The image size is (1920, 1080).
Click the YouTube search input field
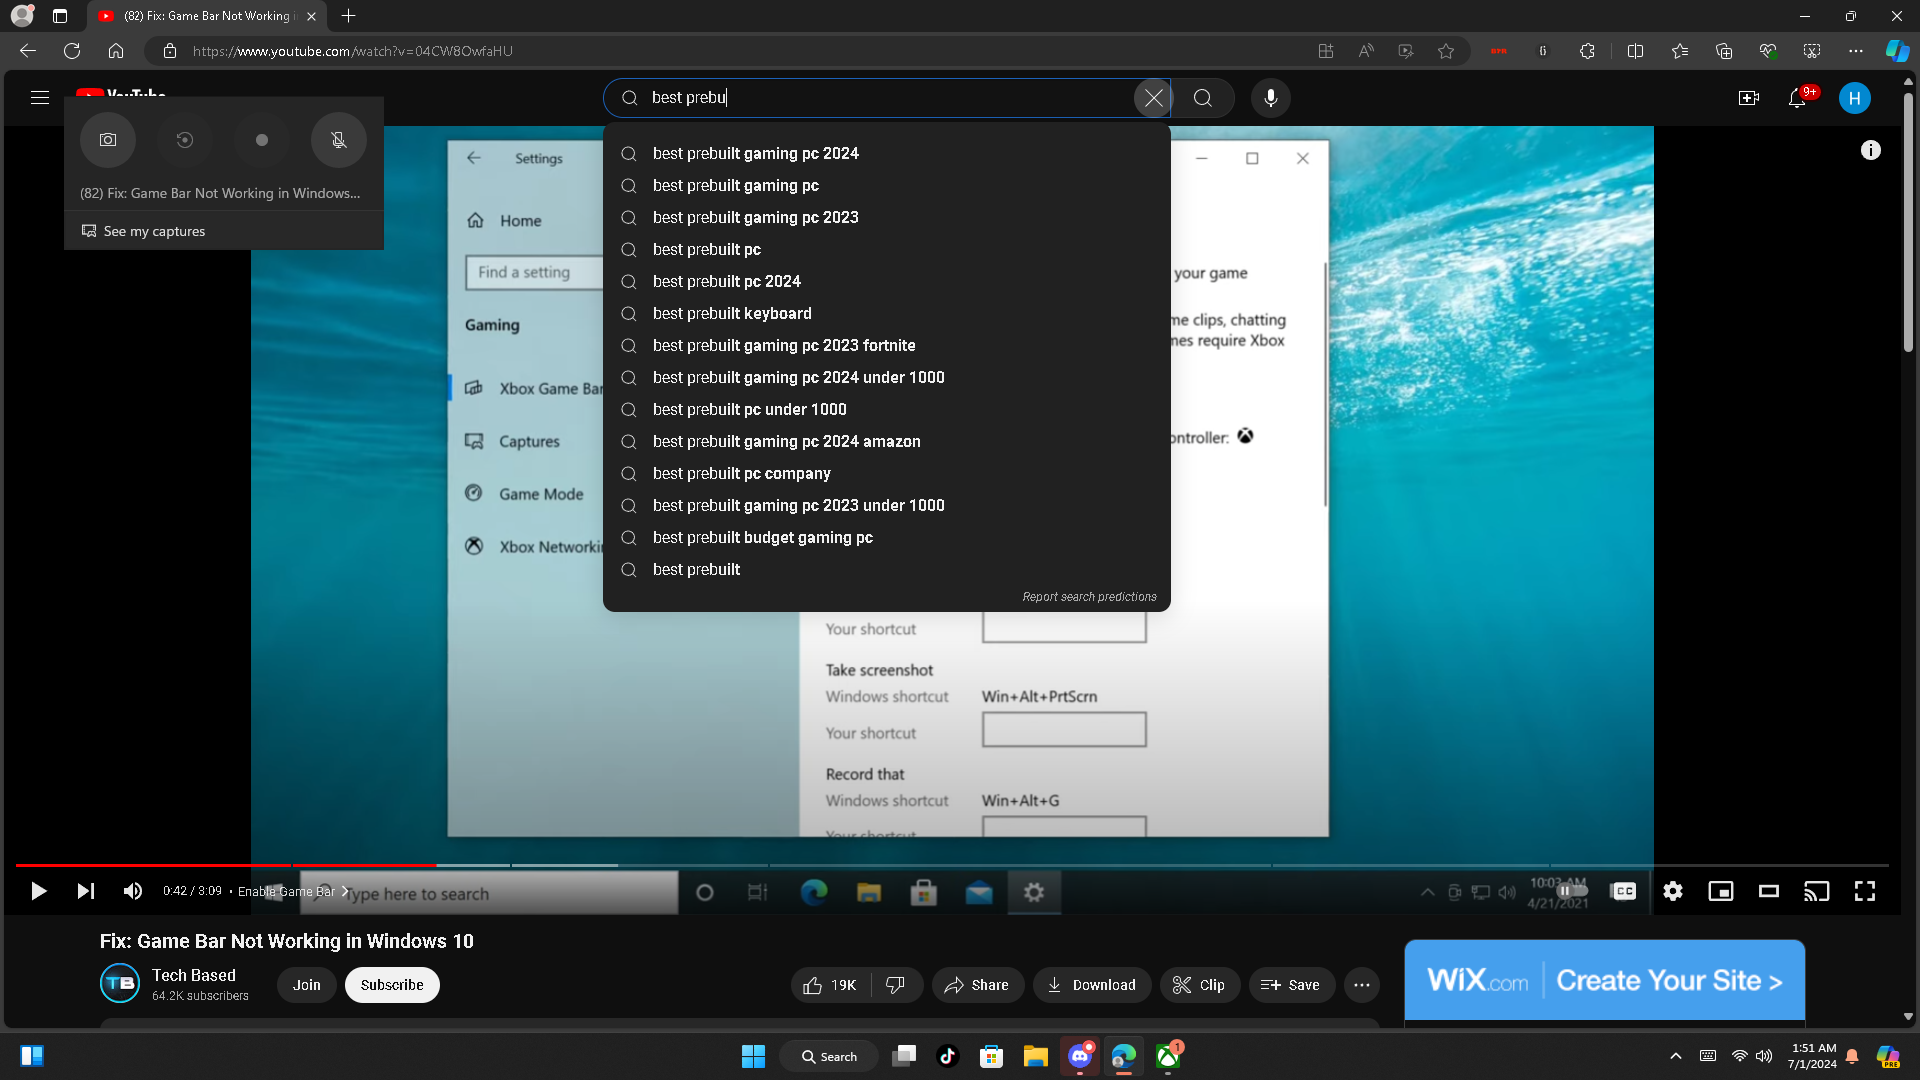[888, 98]
